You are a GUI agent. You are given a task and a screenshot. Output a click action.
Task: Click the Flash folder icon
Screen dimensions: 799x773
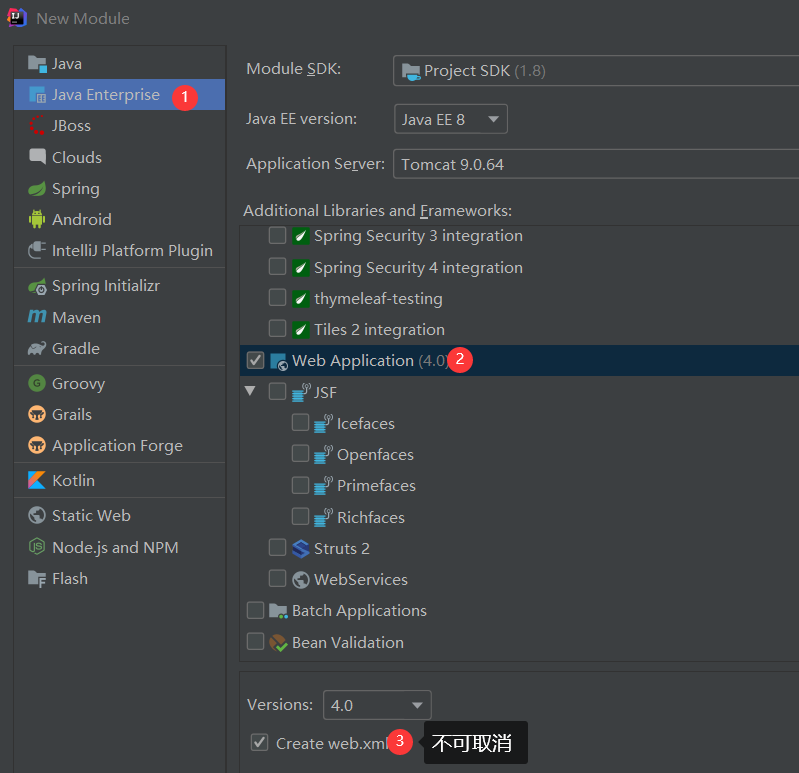[x=37, y=579]
